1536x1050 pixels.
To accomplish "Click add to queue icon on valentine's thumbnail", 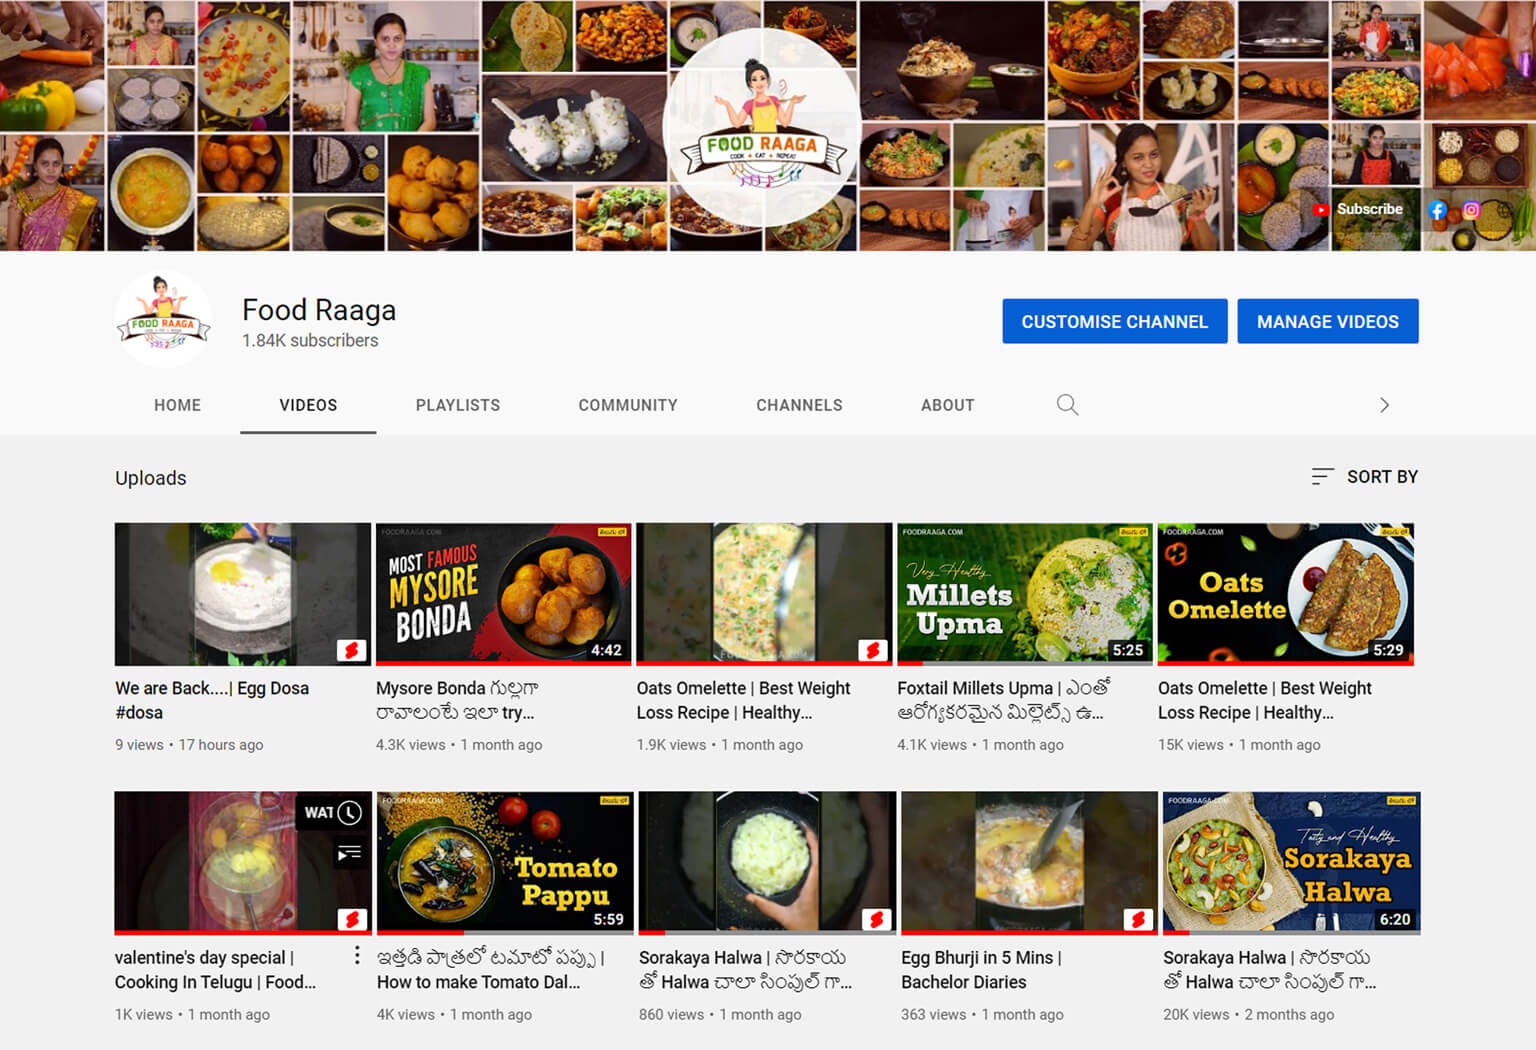I will (349, 853).
